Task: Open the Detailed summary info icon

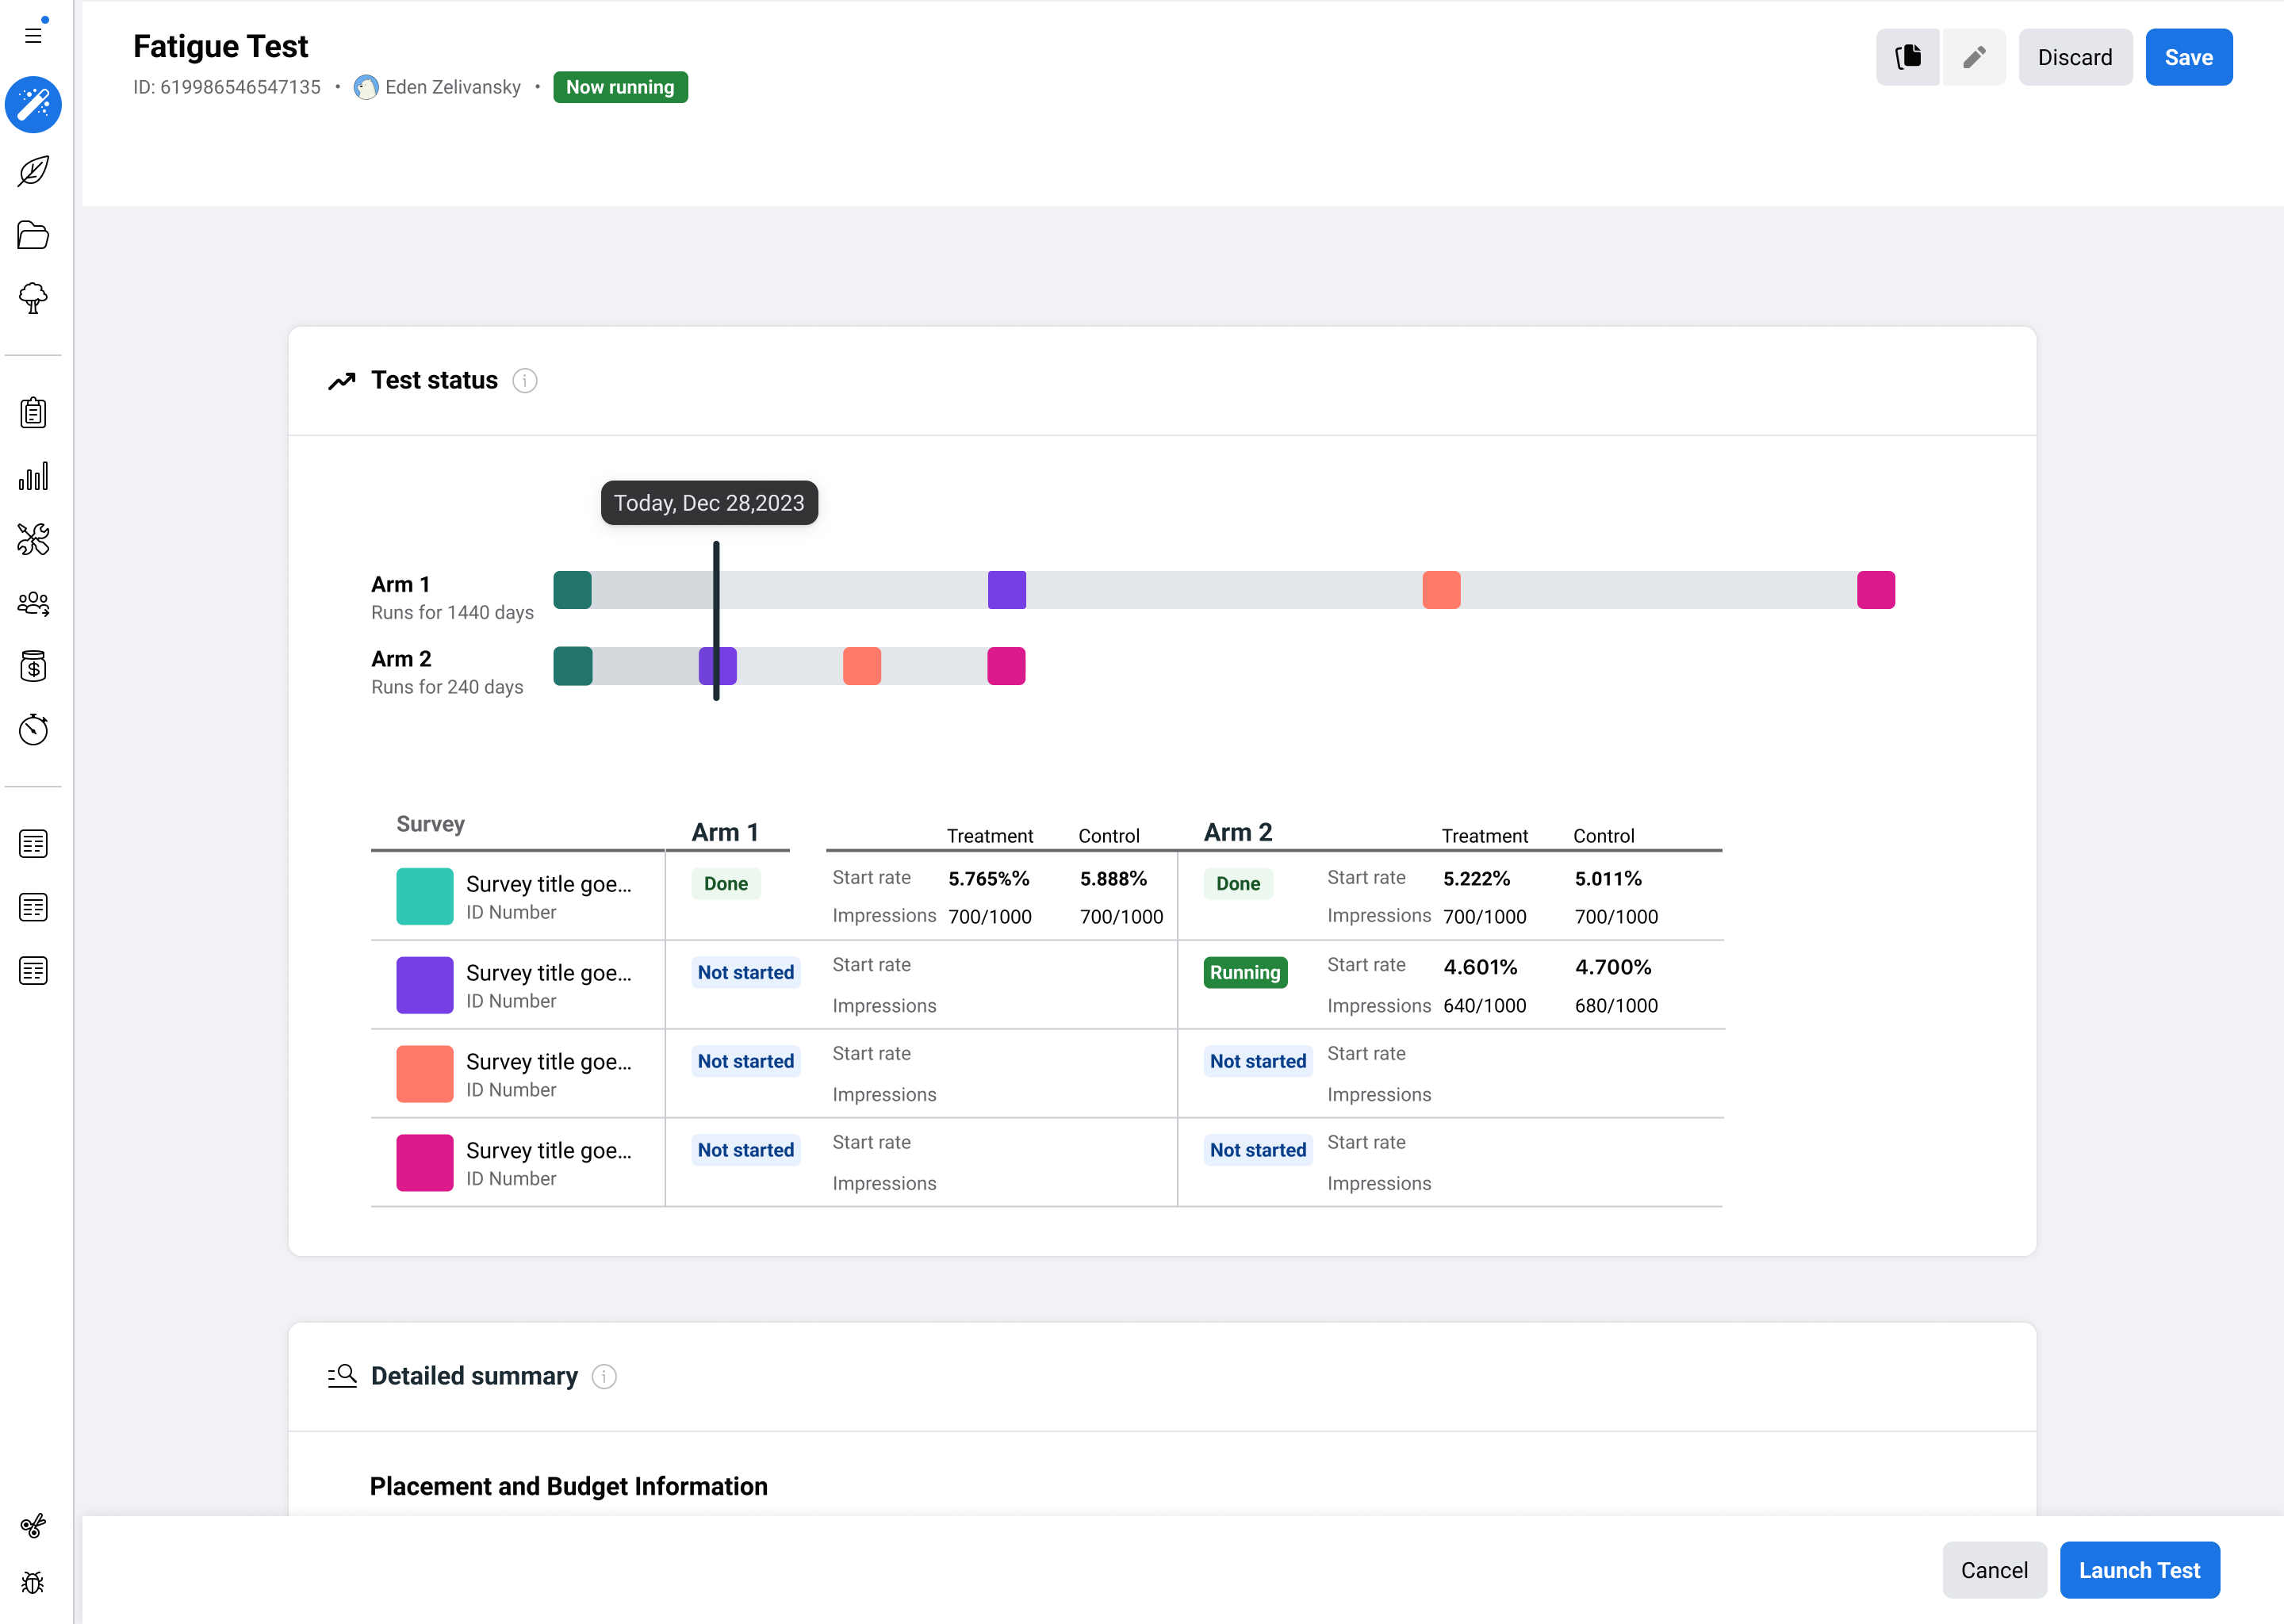Action: [604, 1377]
